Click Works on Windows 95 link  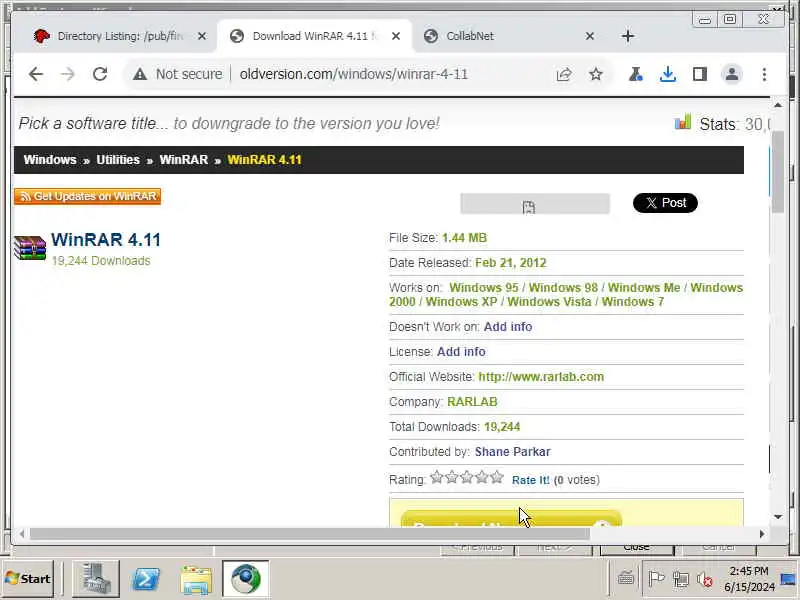pos(483,288)
